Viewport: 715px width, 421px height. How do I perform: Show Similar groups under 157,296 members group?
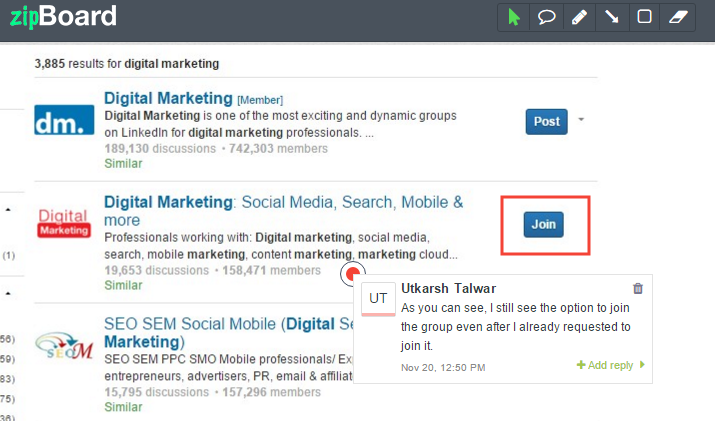coord(123,407)
